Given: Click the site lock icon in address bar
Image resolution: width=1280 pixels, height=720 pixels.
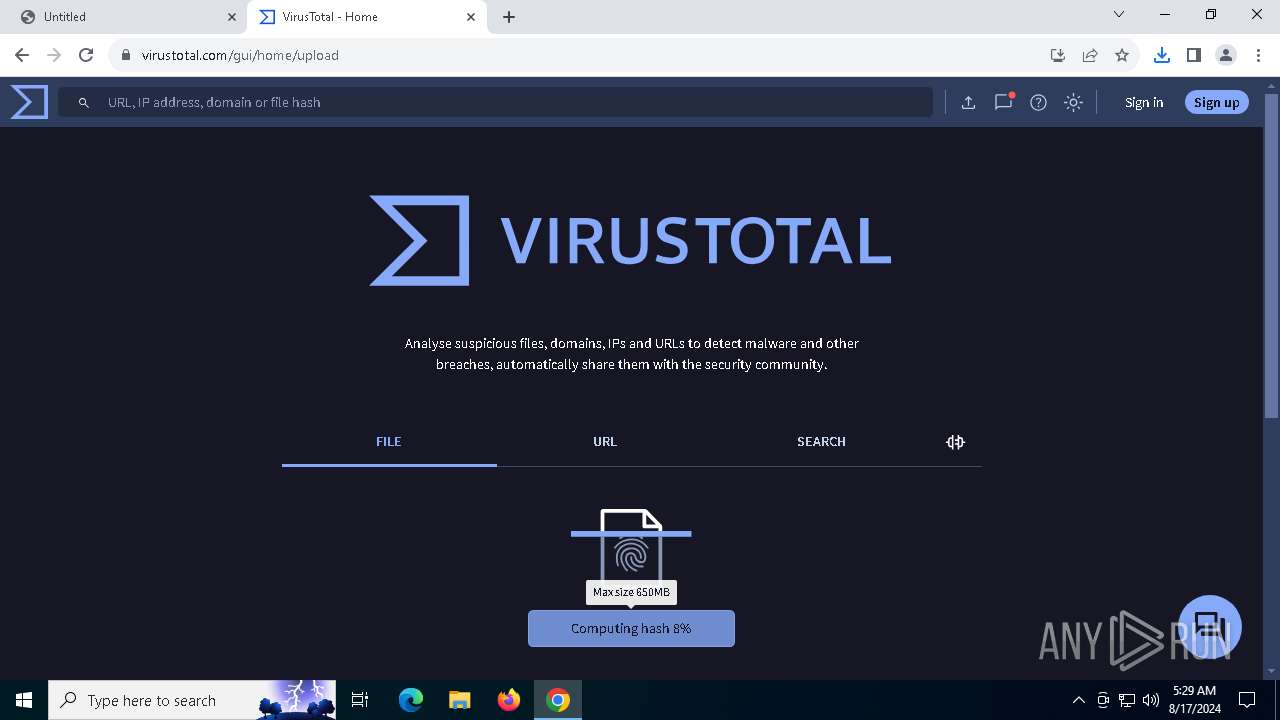Looking at the screenshot, I should click(x=126, y=55).
